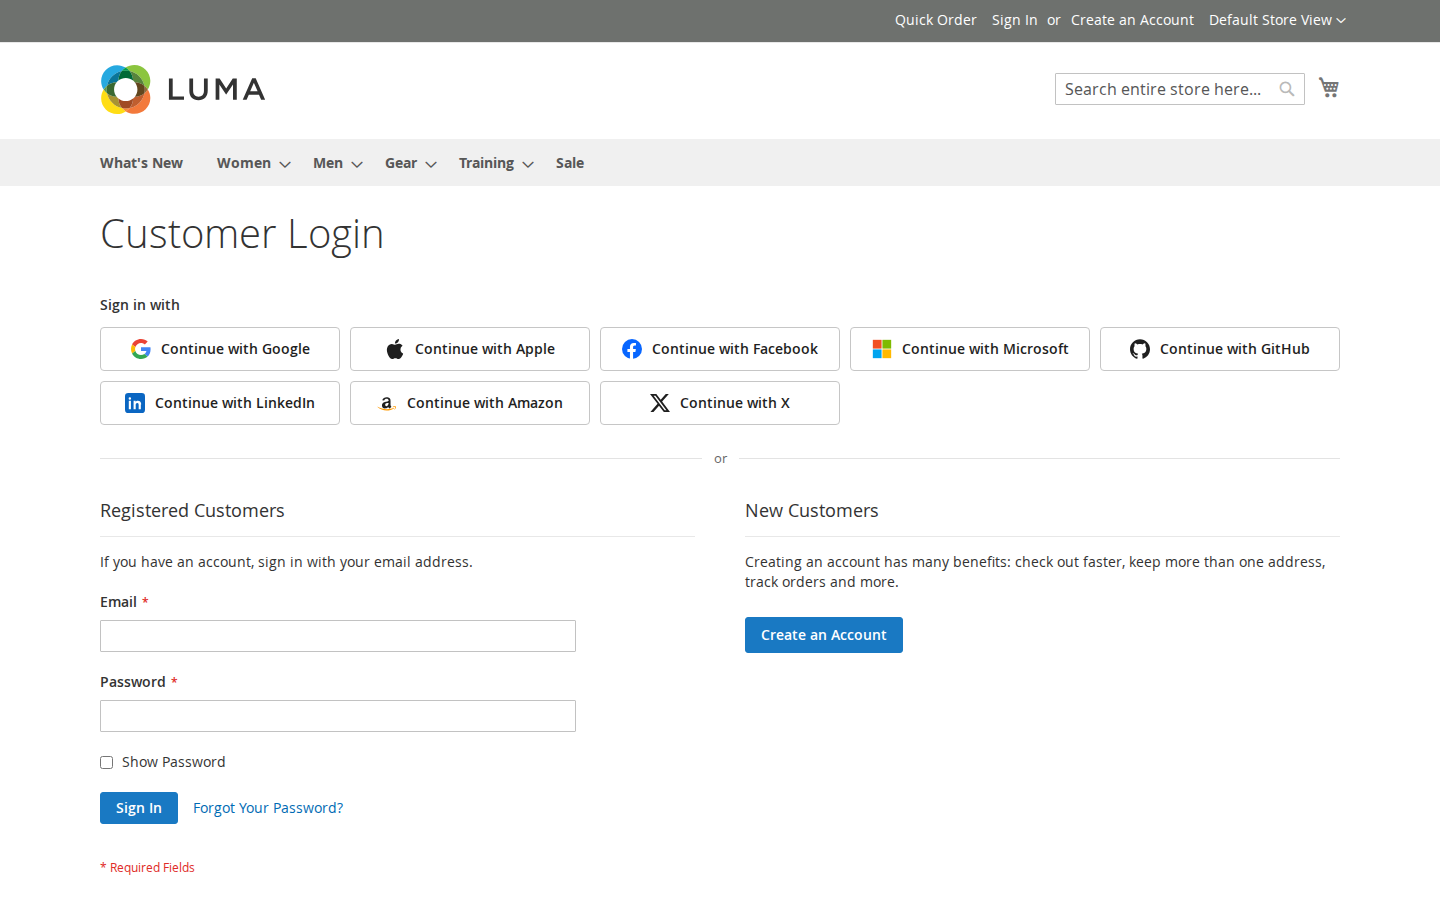1440x900 pixels.
Task: Focus the Email input field
Action: (x=338, y=636)
